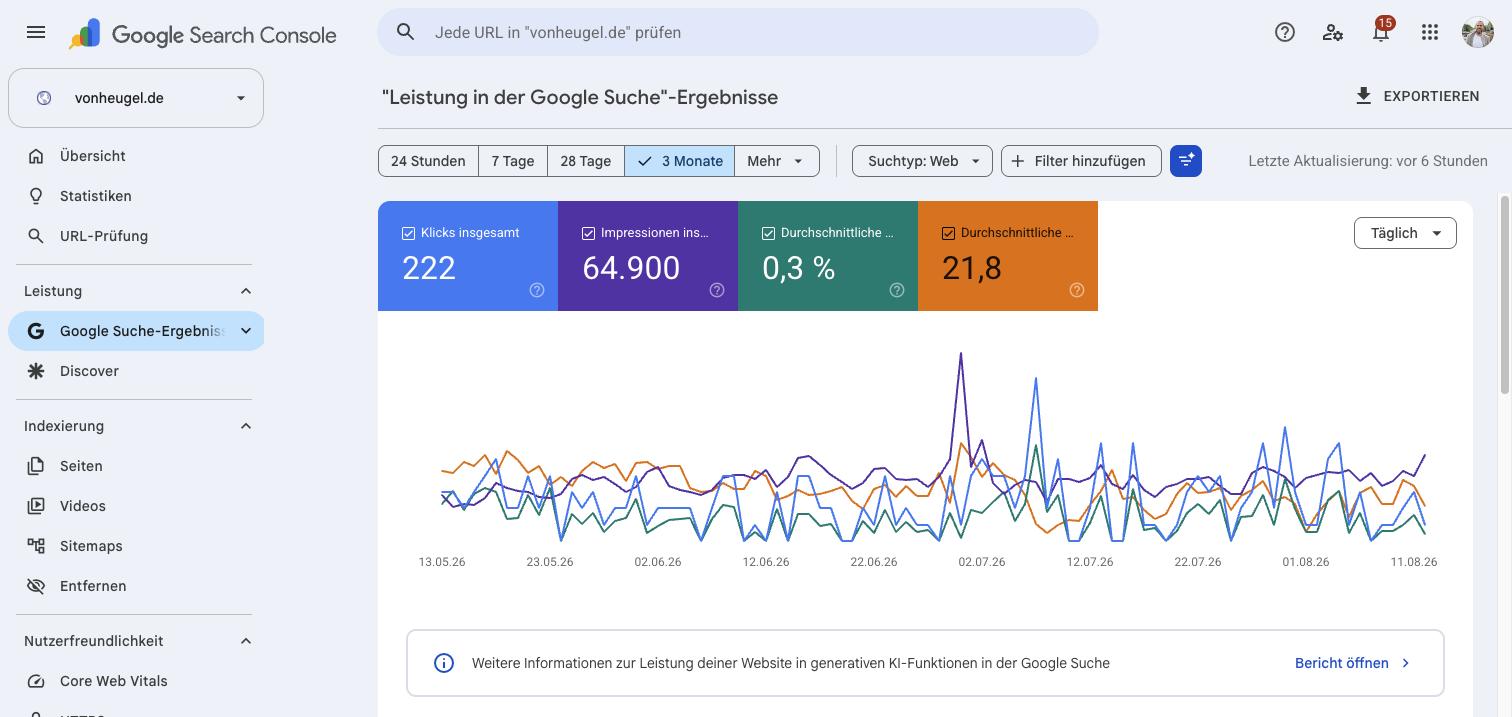Click the Discover asterisk icon
The image size is (1512, 717).
[x=36, y=371]
